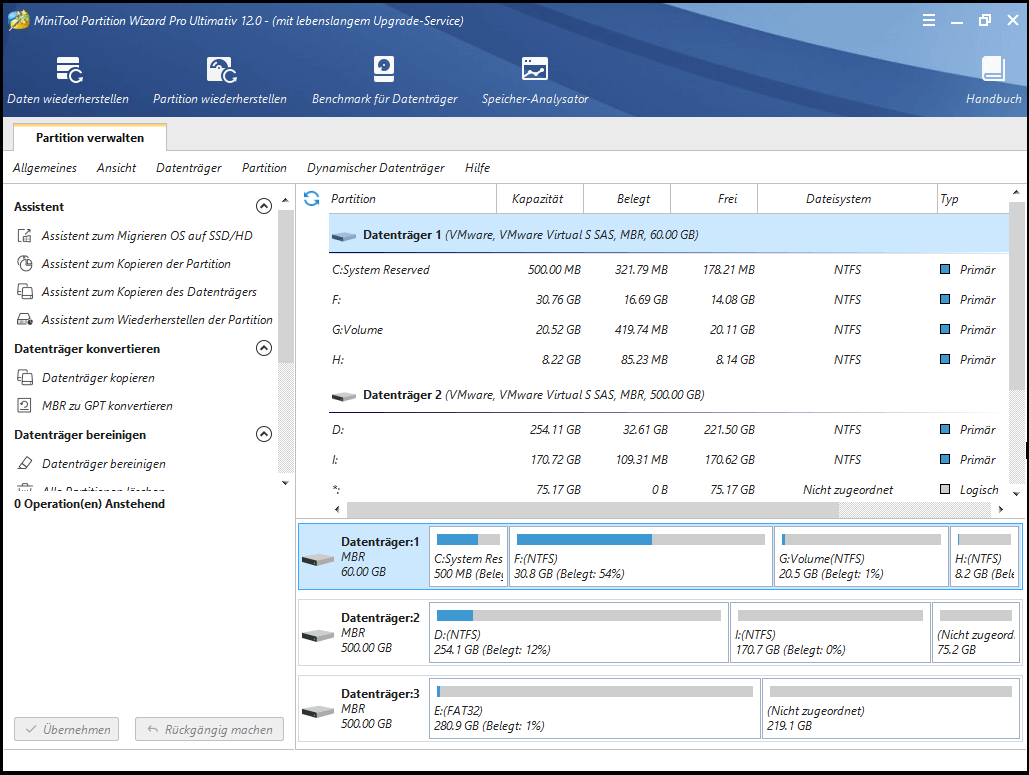Screen dimensions: 1029x775
Task: Click Datenträger bereinigen eraser icon
Action: [x=24, y=463]
